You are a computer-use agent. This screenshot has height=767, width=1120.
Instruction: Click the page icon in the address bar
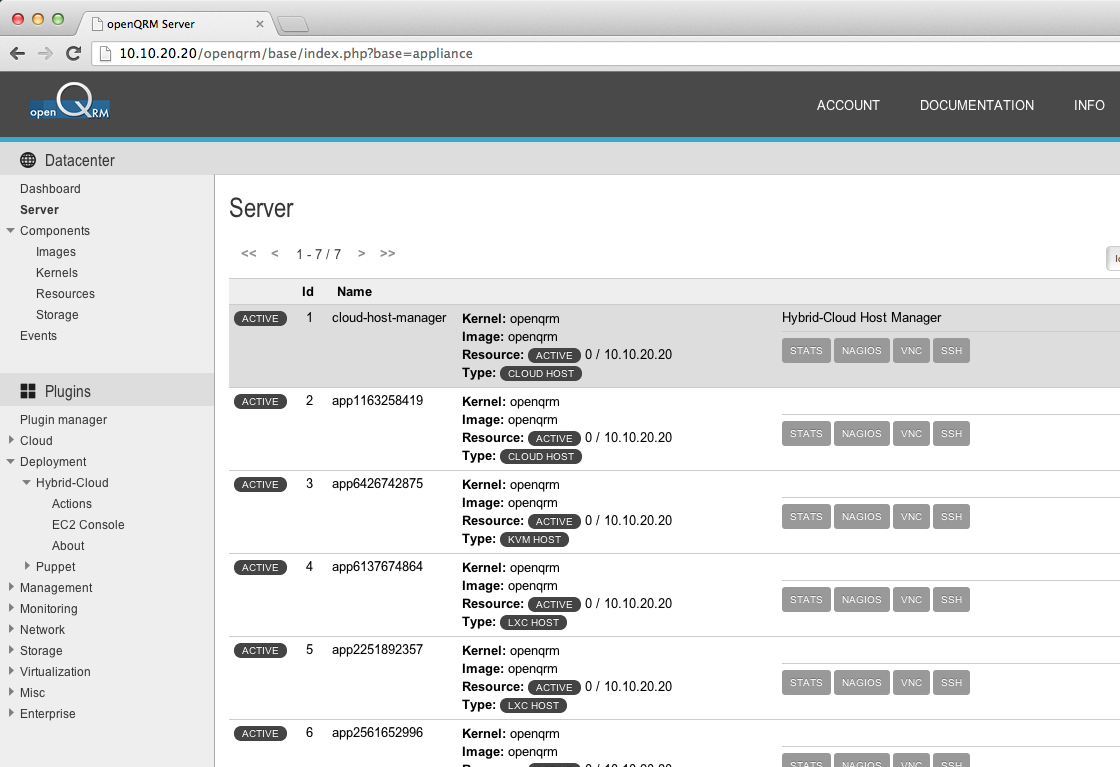pos(104,54)
